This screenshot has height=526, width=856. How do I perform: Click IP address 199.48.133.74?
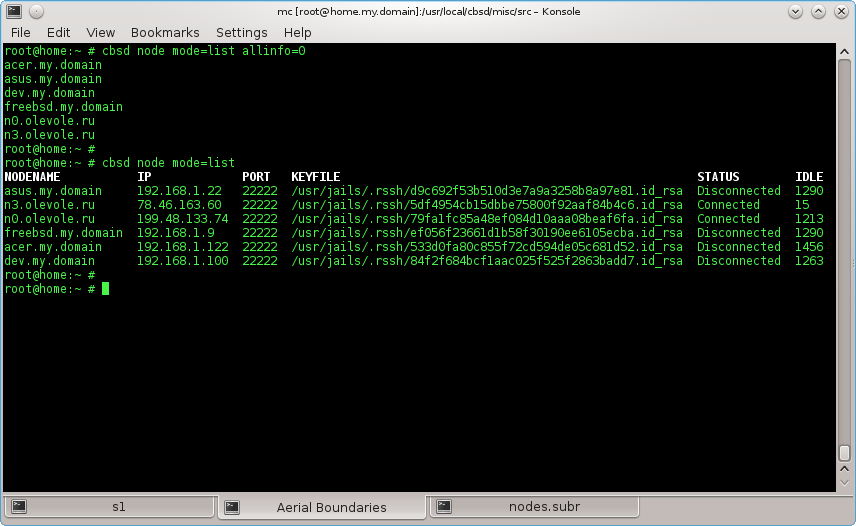pos(182,219)
